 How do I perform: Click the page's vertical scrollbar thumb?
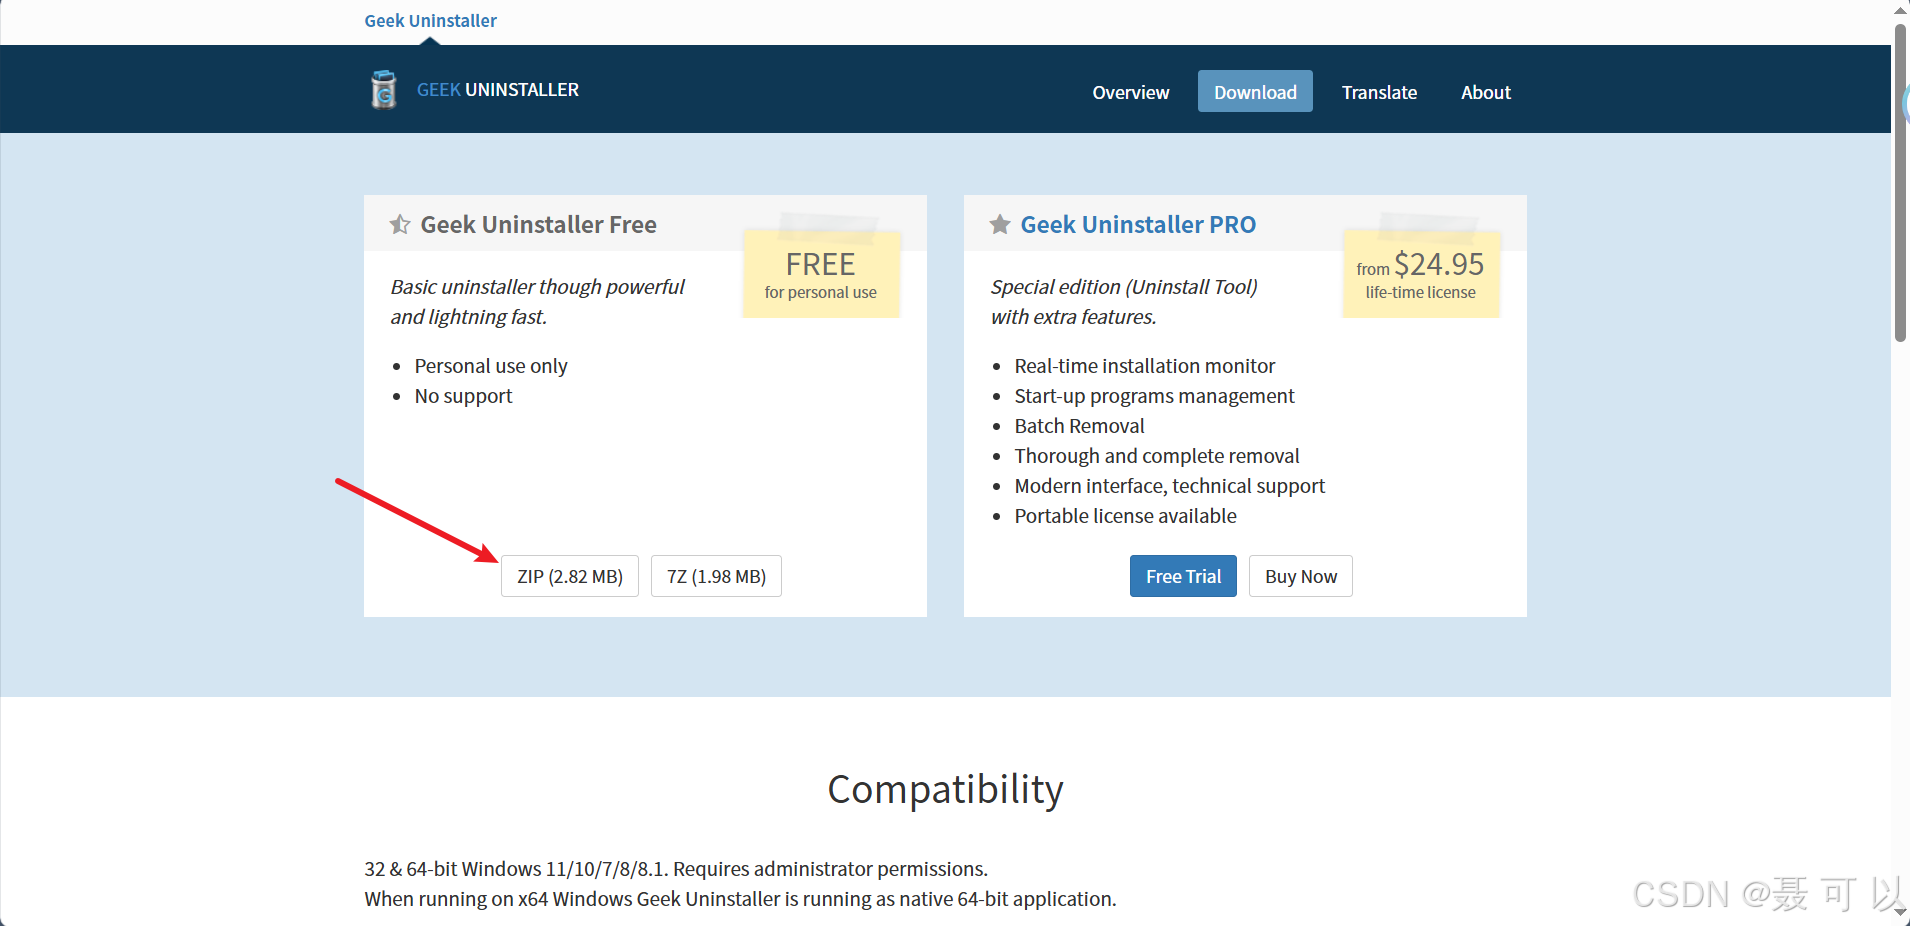(1900, 183)
